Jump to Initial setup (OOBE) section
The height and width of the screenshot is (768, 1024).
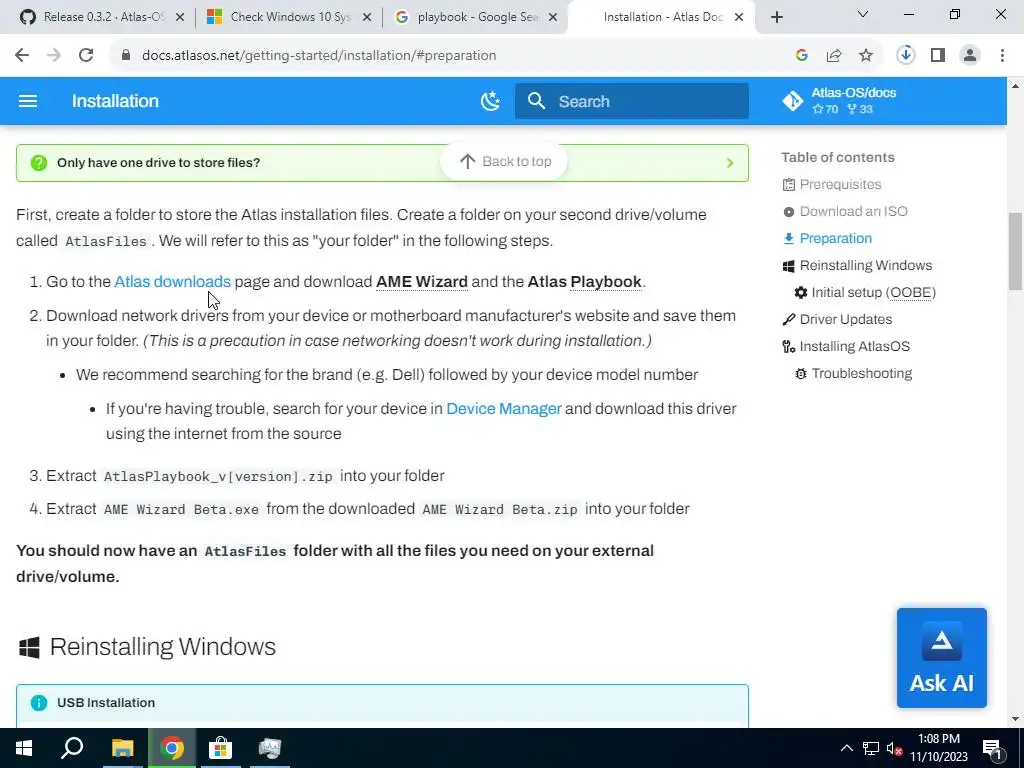pyautogui.click(x=873, y=293)
